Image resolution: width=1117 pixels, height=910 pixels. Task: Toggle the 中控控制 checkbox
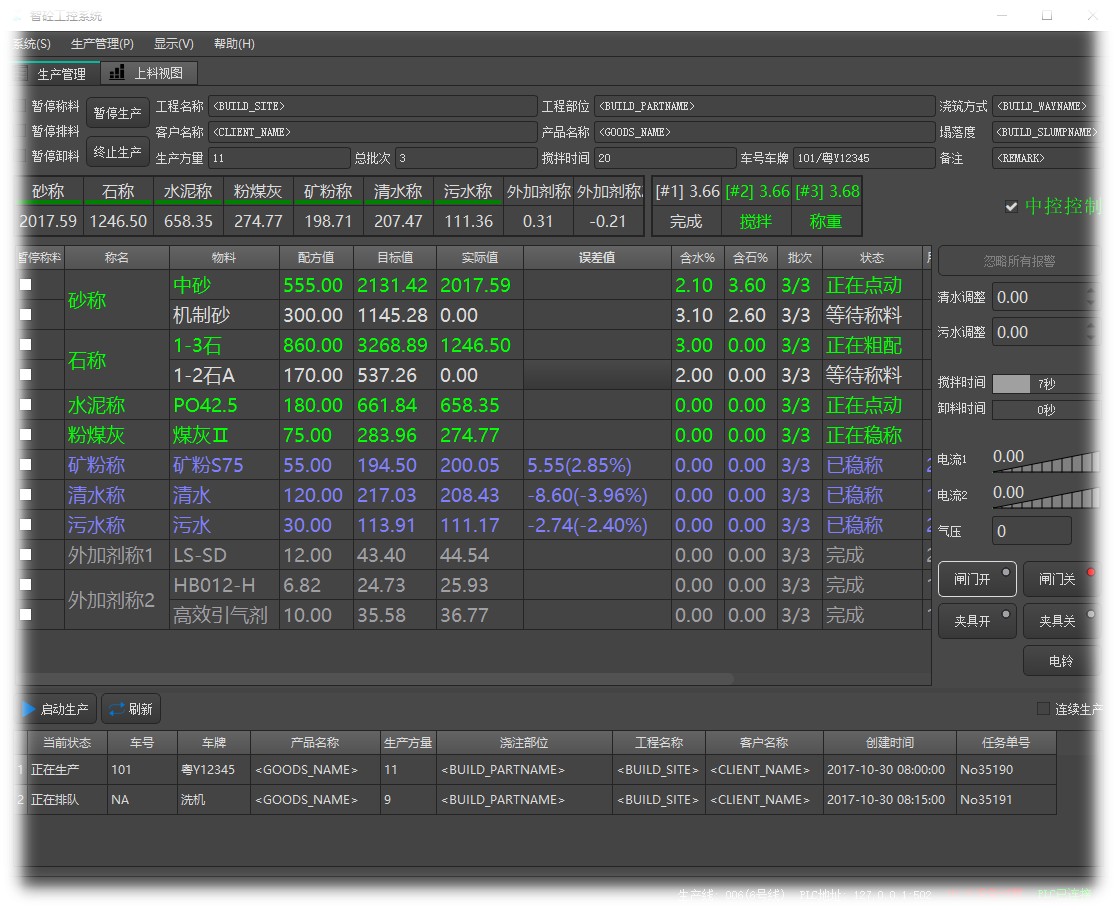1011,207
